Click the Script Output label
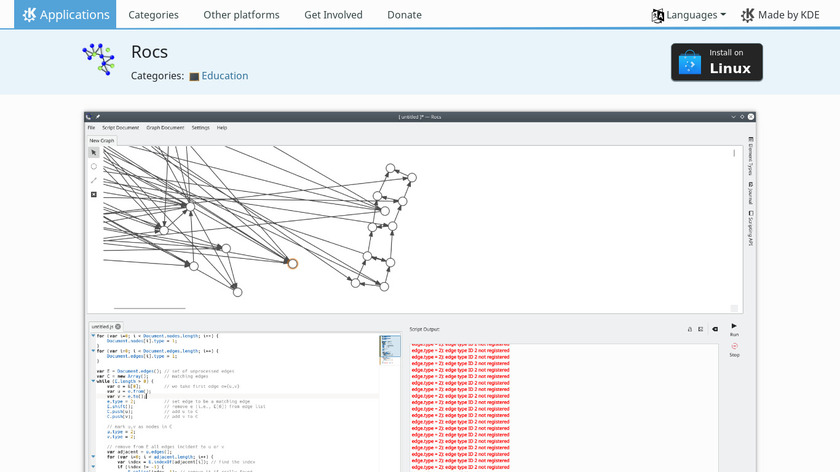This screenshot has height=472, width=840. coord(424,329)
